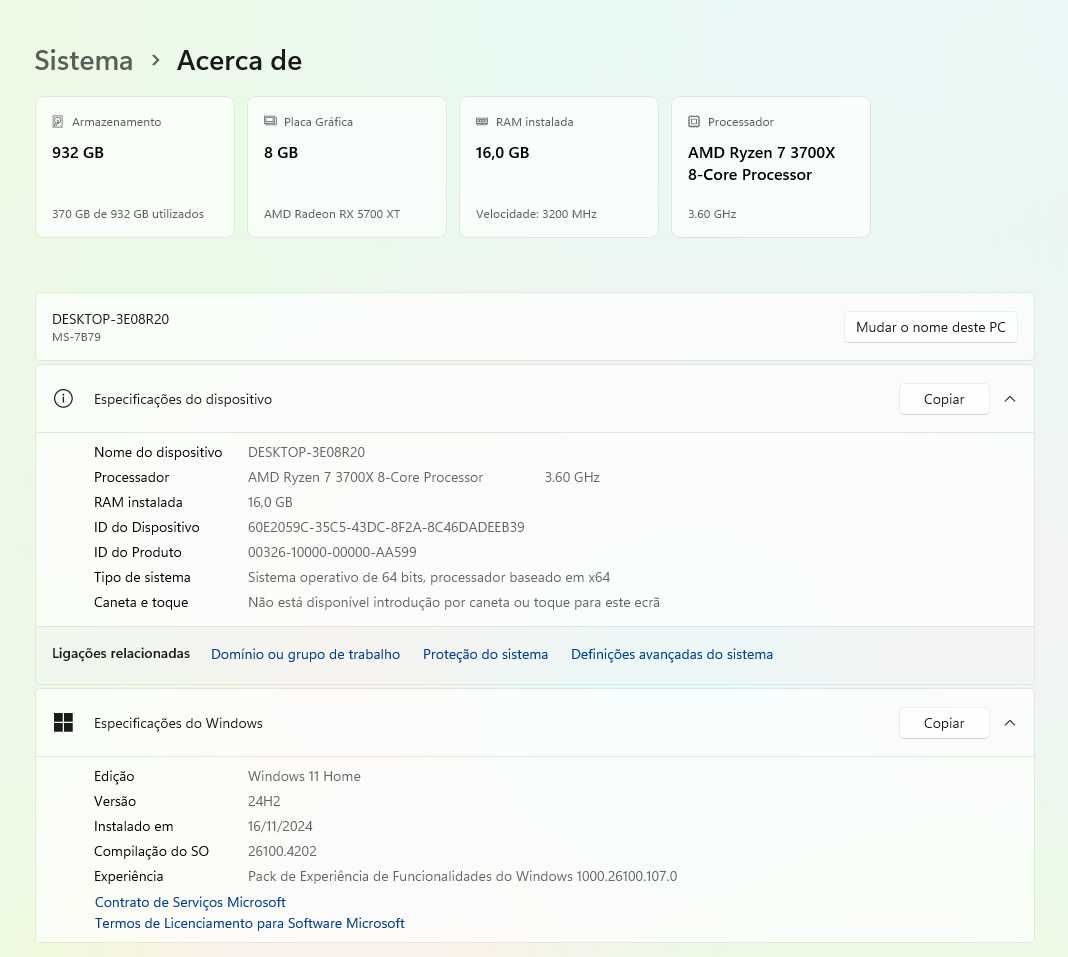
Task: Click the info icon next to Especificações do dispositivo
Action: point(63,398)
